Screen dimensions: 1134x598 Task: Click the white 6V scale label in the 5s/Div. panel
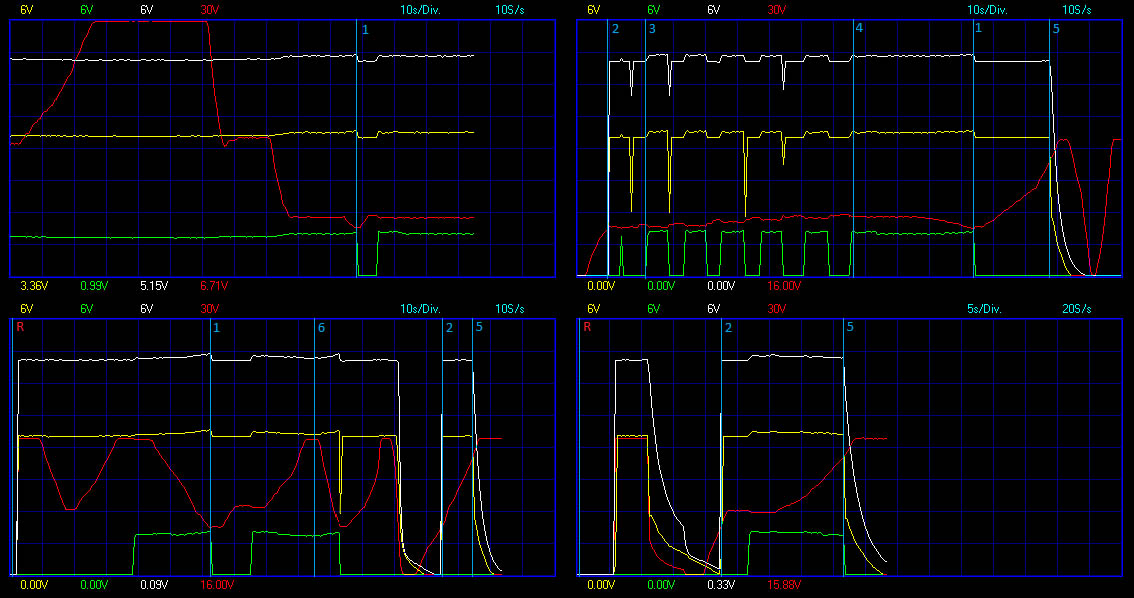713,309
